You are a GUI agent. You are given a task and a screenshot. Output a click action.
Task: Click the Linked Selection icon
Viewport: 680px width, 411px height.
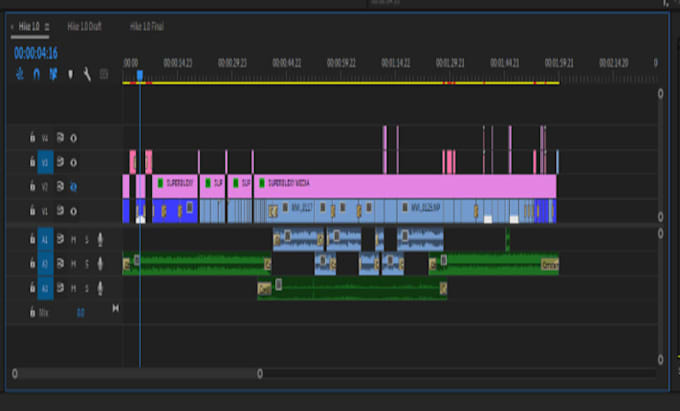(x=52, y=73)
